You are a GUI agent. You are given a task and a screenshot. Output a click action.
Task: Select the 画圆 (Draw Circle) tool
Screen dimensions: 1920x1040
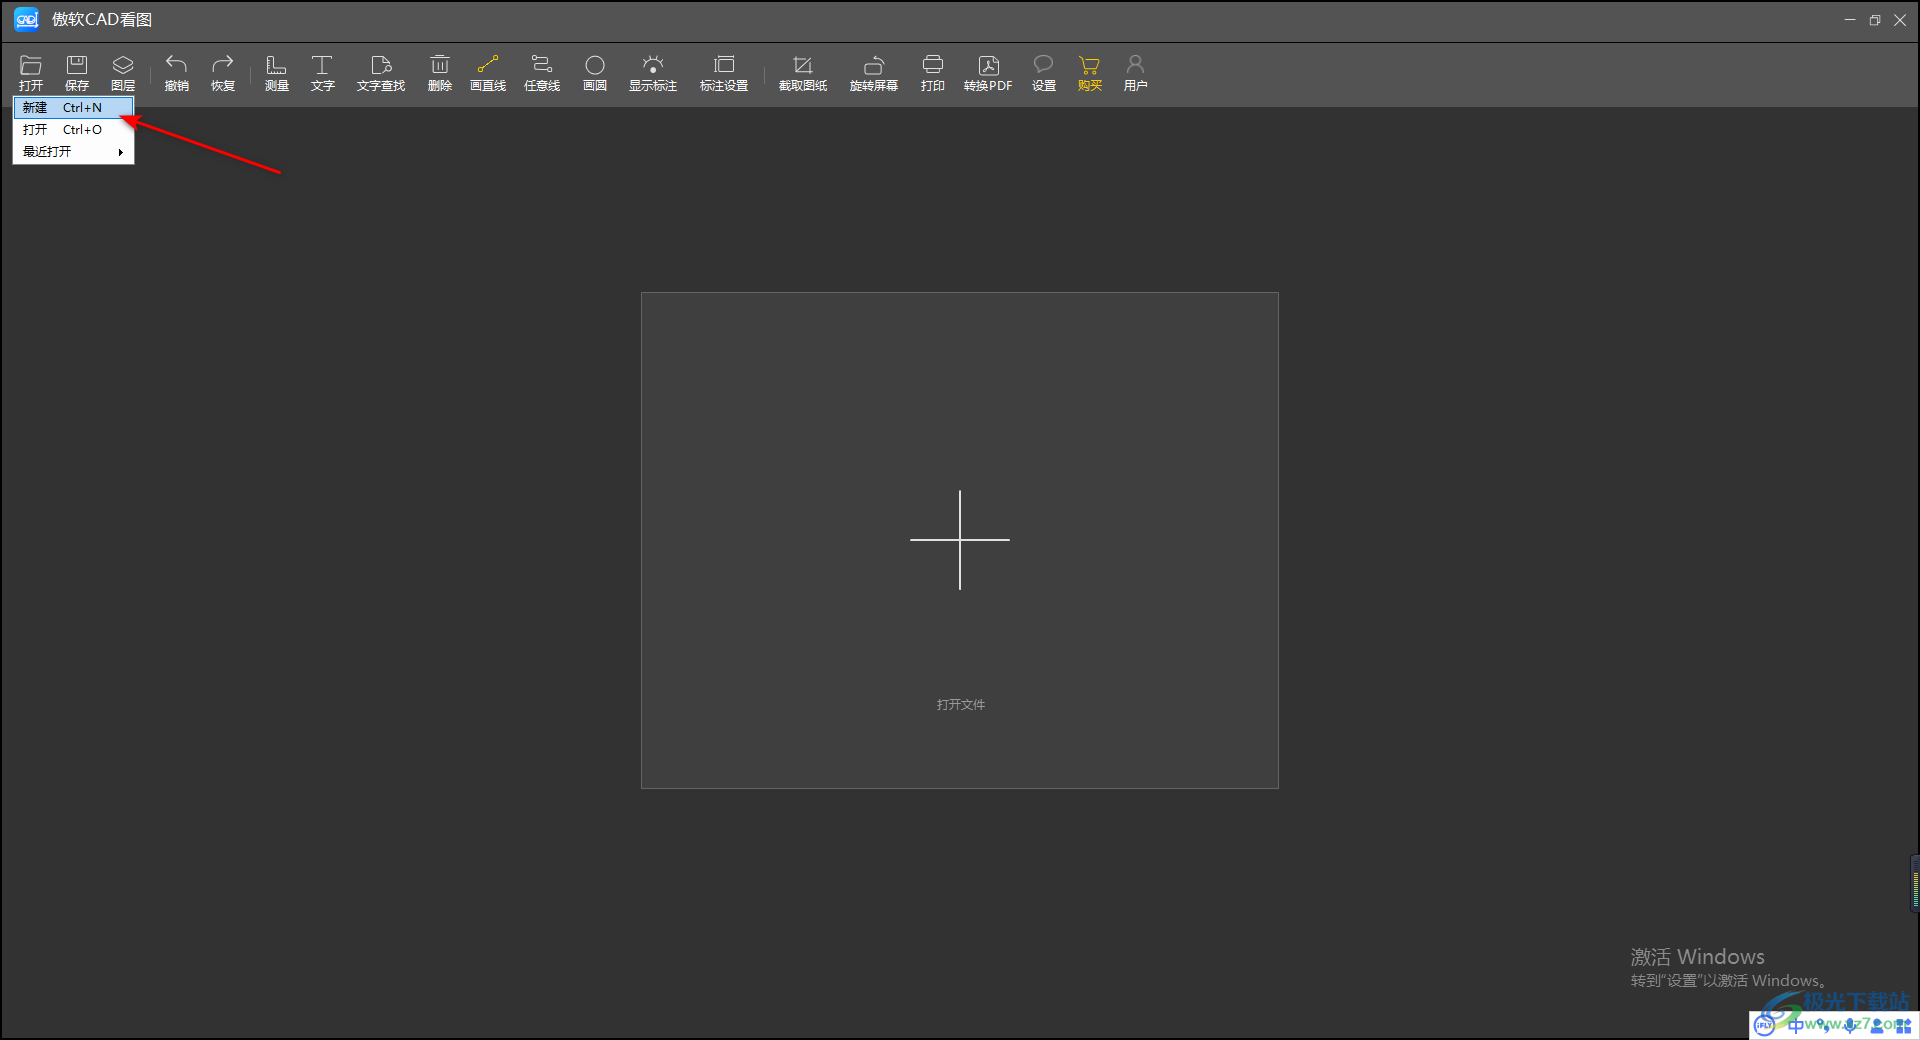click(595, 73)
